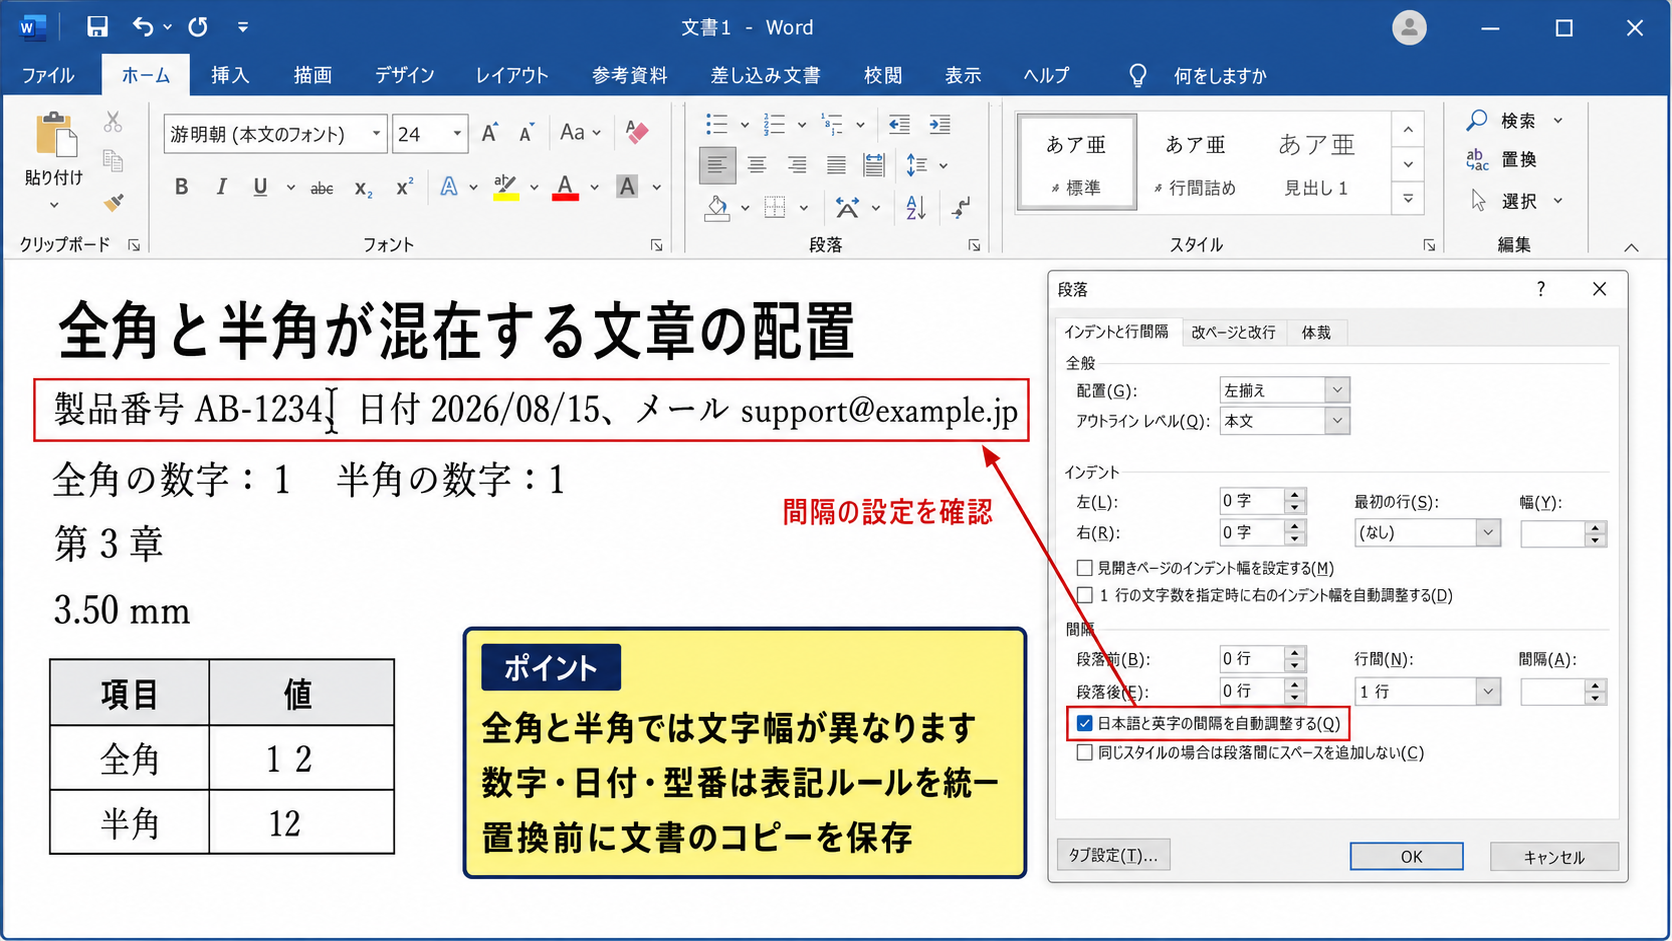Check 同じスタイルの場合は段落間にスペースを追加しない checkbox
Screen dimensions: 1672x941
pos(1084,753)
